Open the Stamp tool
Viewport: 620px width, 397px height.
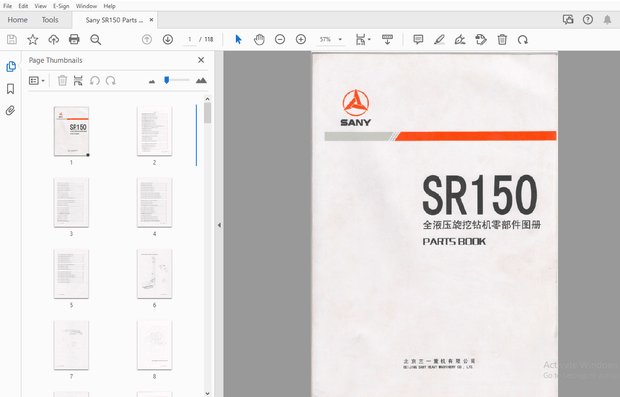click(x=481, y=40)
